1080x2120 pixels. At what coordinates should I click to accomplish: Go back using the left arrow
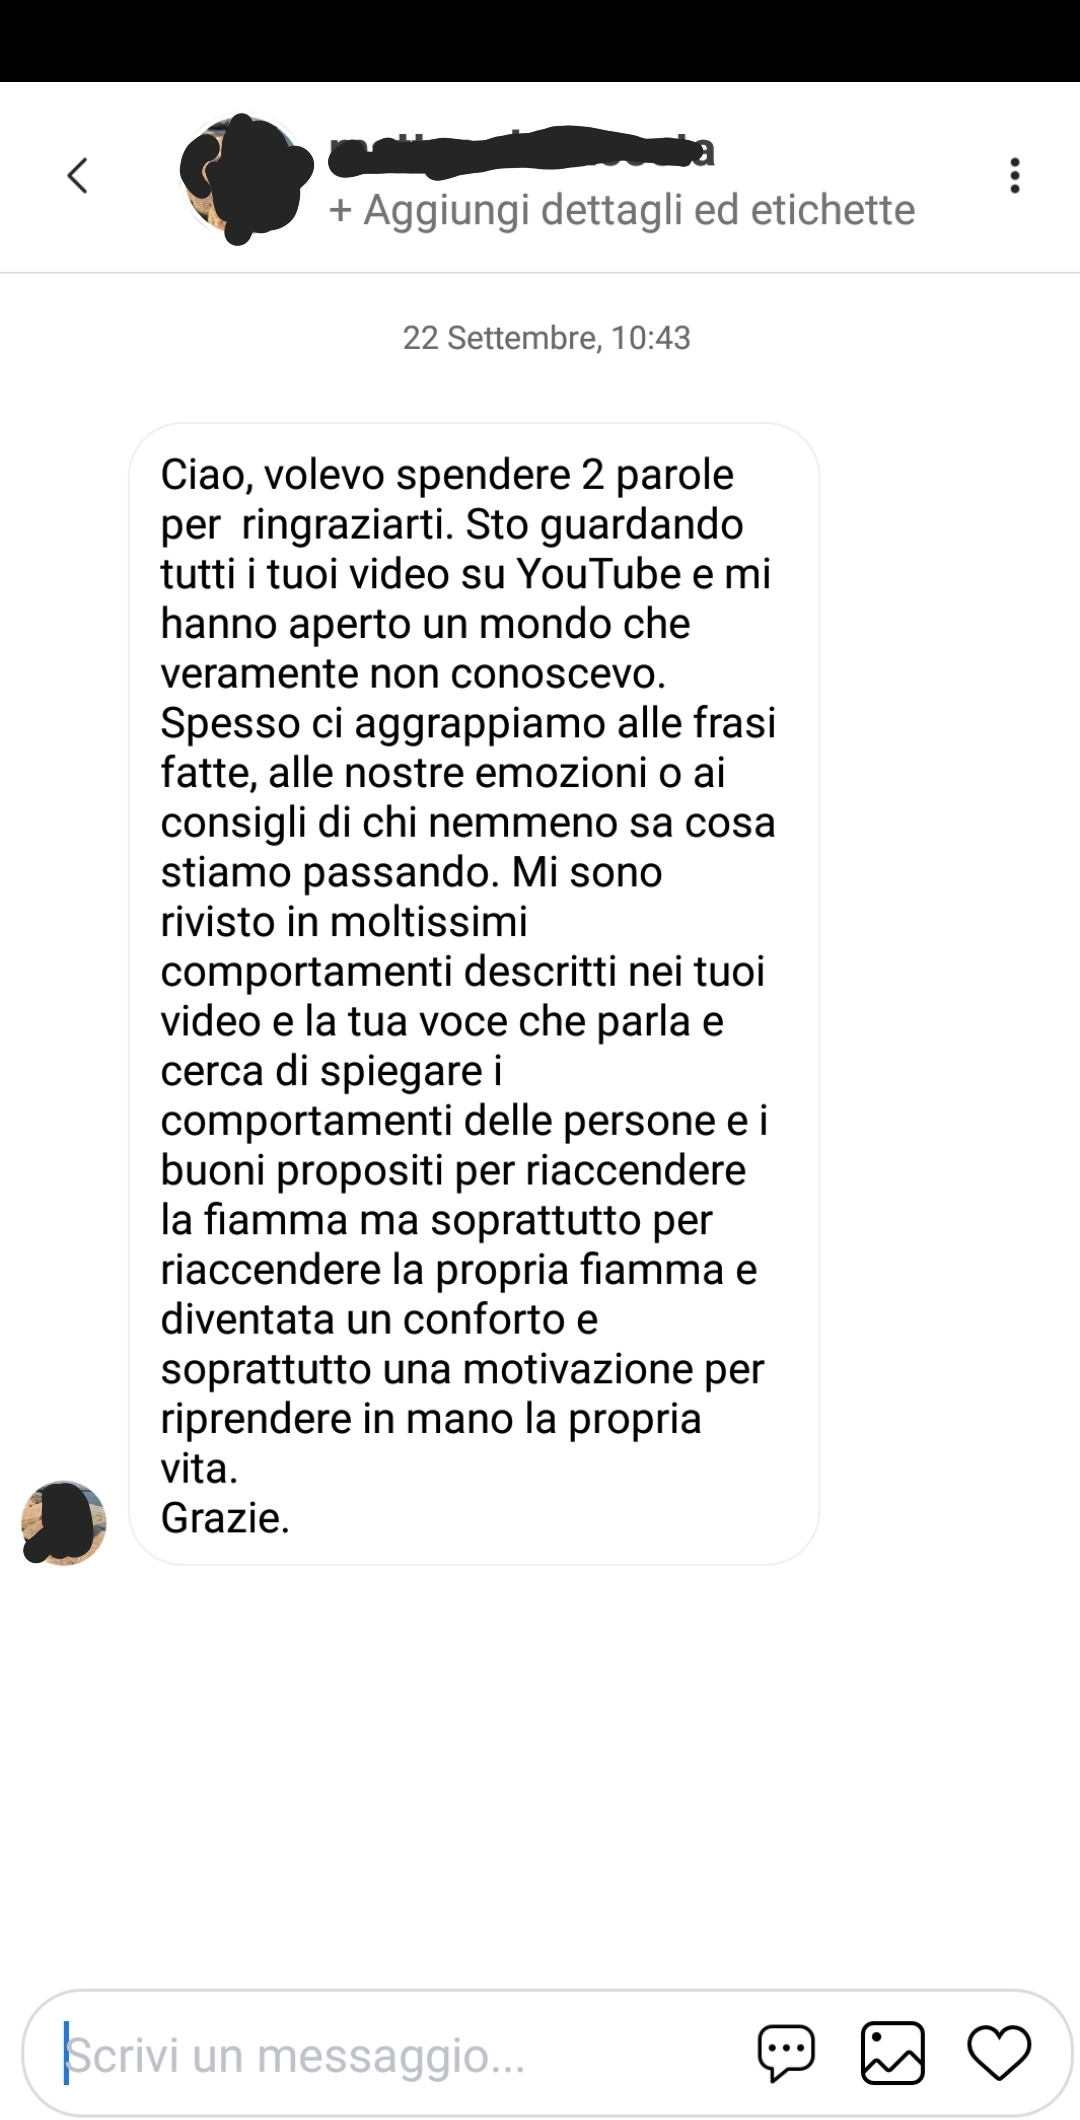(x=77, y=176)
